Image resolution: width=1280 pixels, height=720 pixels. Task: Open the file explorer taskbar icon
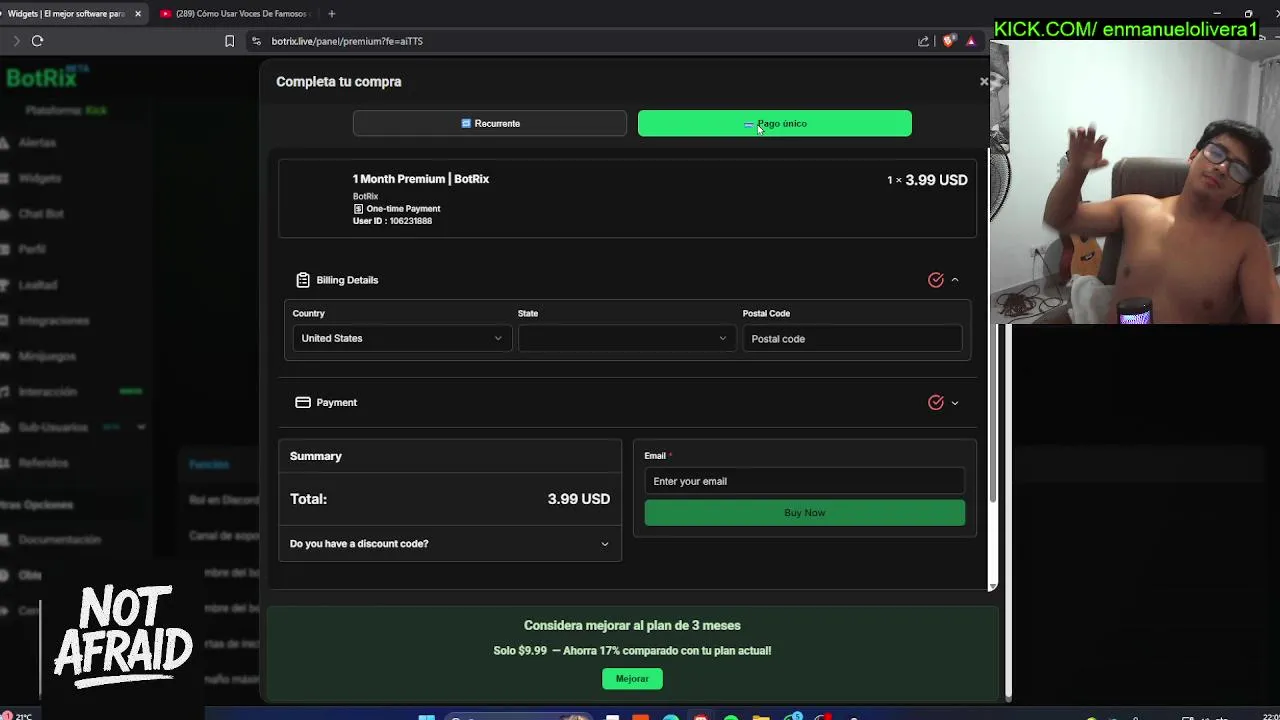click(x=761, y=716)
